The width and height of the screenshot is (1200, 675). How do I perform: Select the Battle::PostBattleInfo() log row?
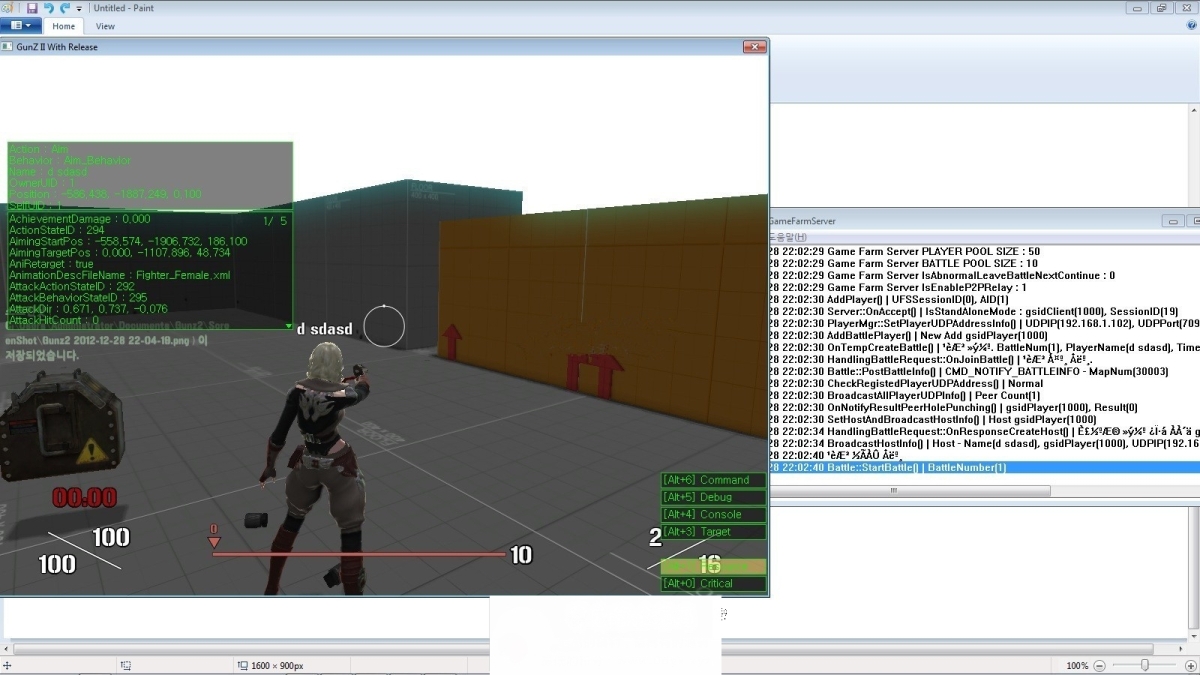(984, 371)
